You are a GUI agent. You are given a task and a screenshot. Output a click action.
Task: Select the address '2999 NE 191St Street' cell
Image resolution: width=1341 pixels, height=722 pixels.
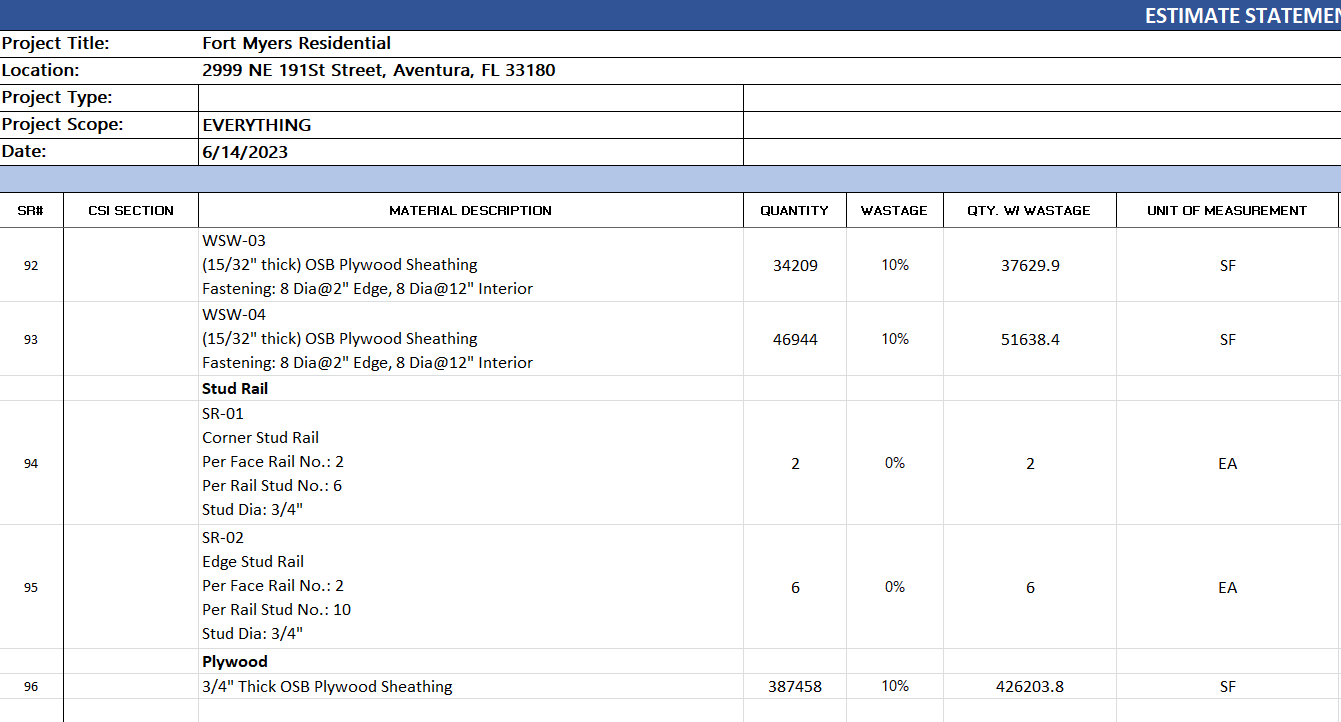pyautogui.click(x=769, y=71)
